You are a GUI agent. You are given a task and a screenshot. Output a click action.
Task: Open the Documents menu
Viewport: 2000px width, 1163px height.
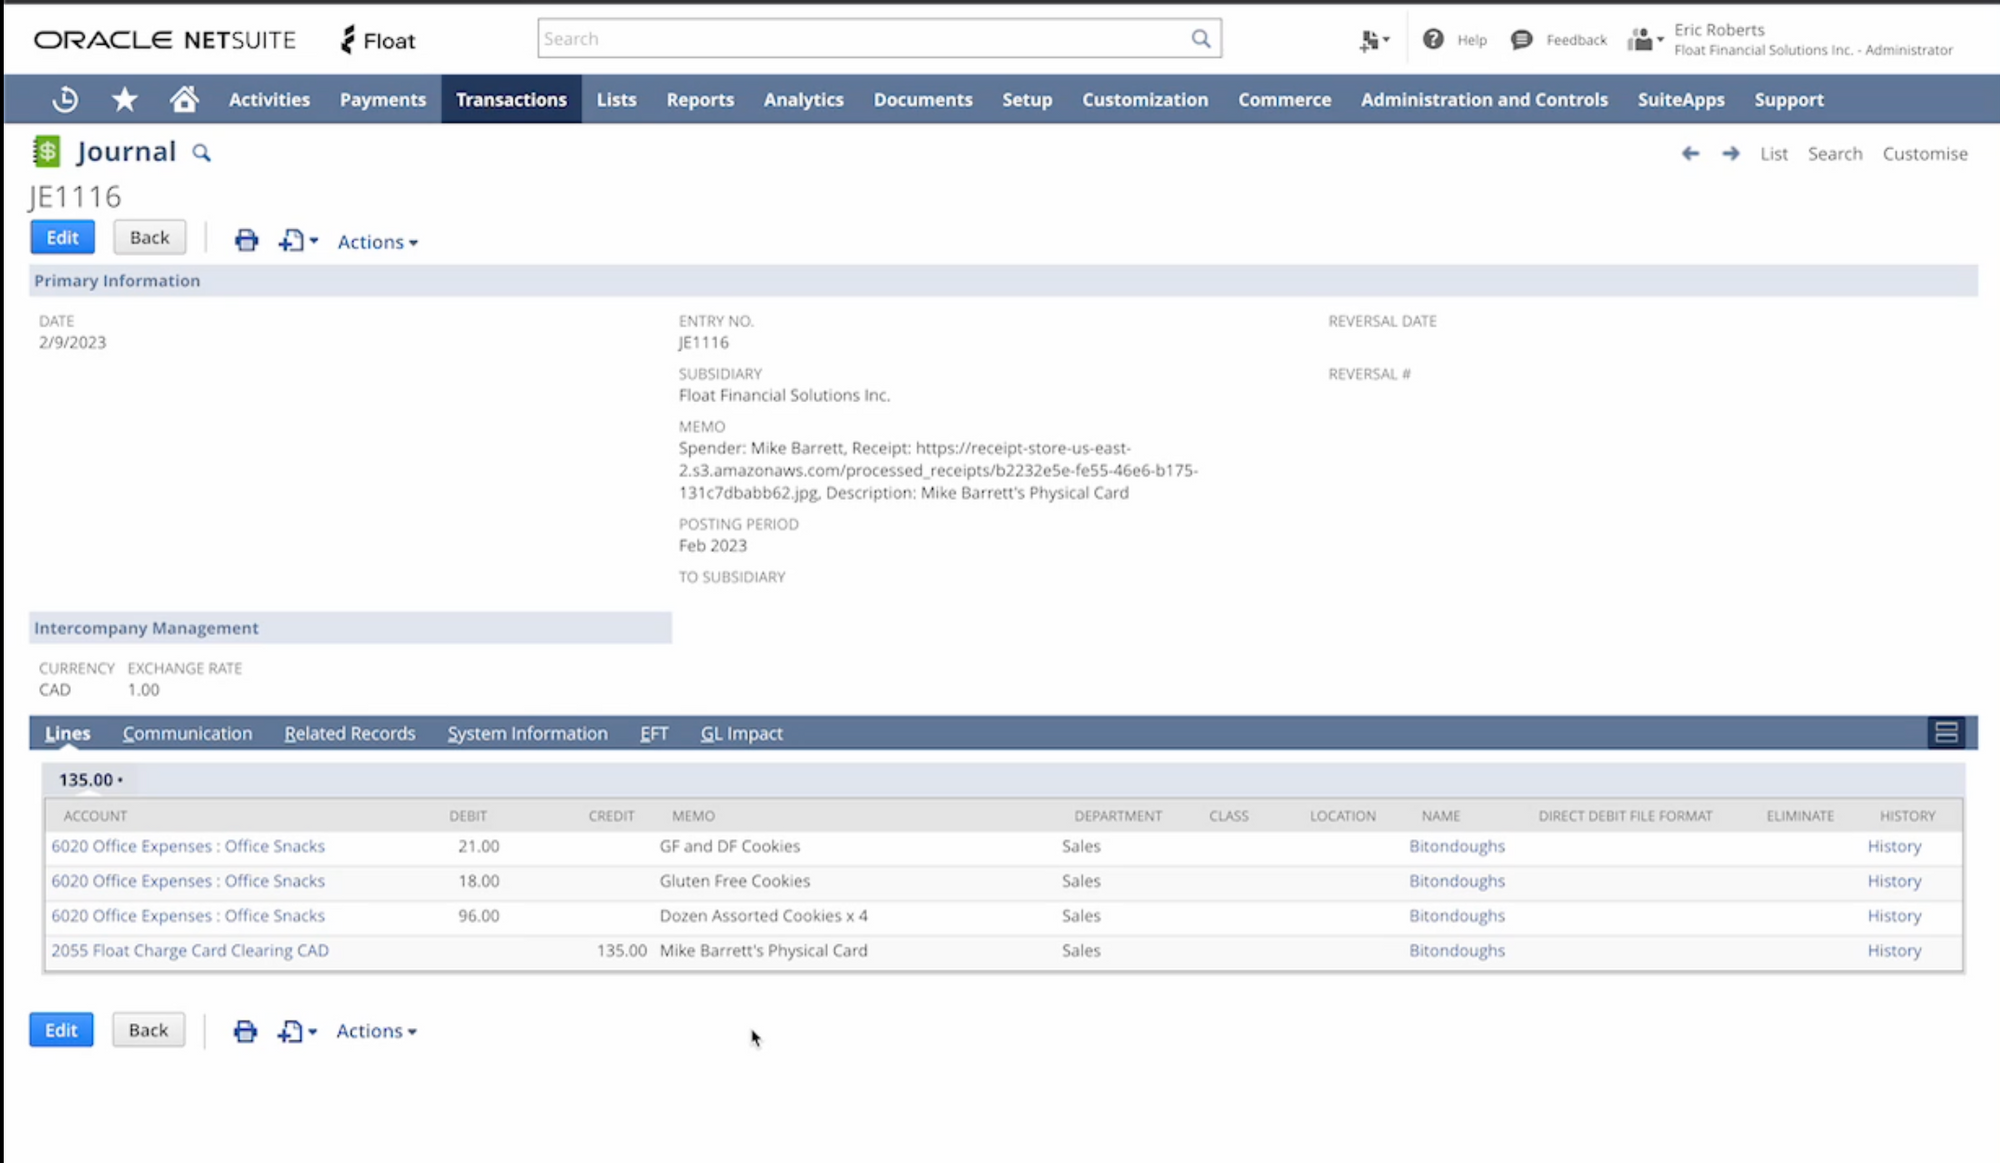click(x=923, y=99)
